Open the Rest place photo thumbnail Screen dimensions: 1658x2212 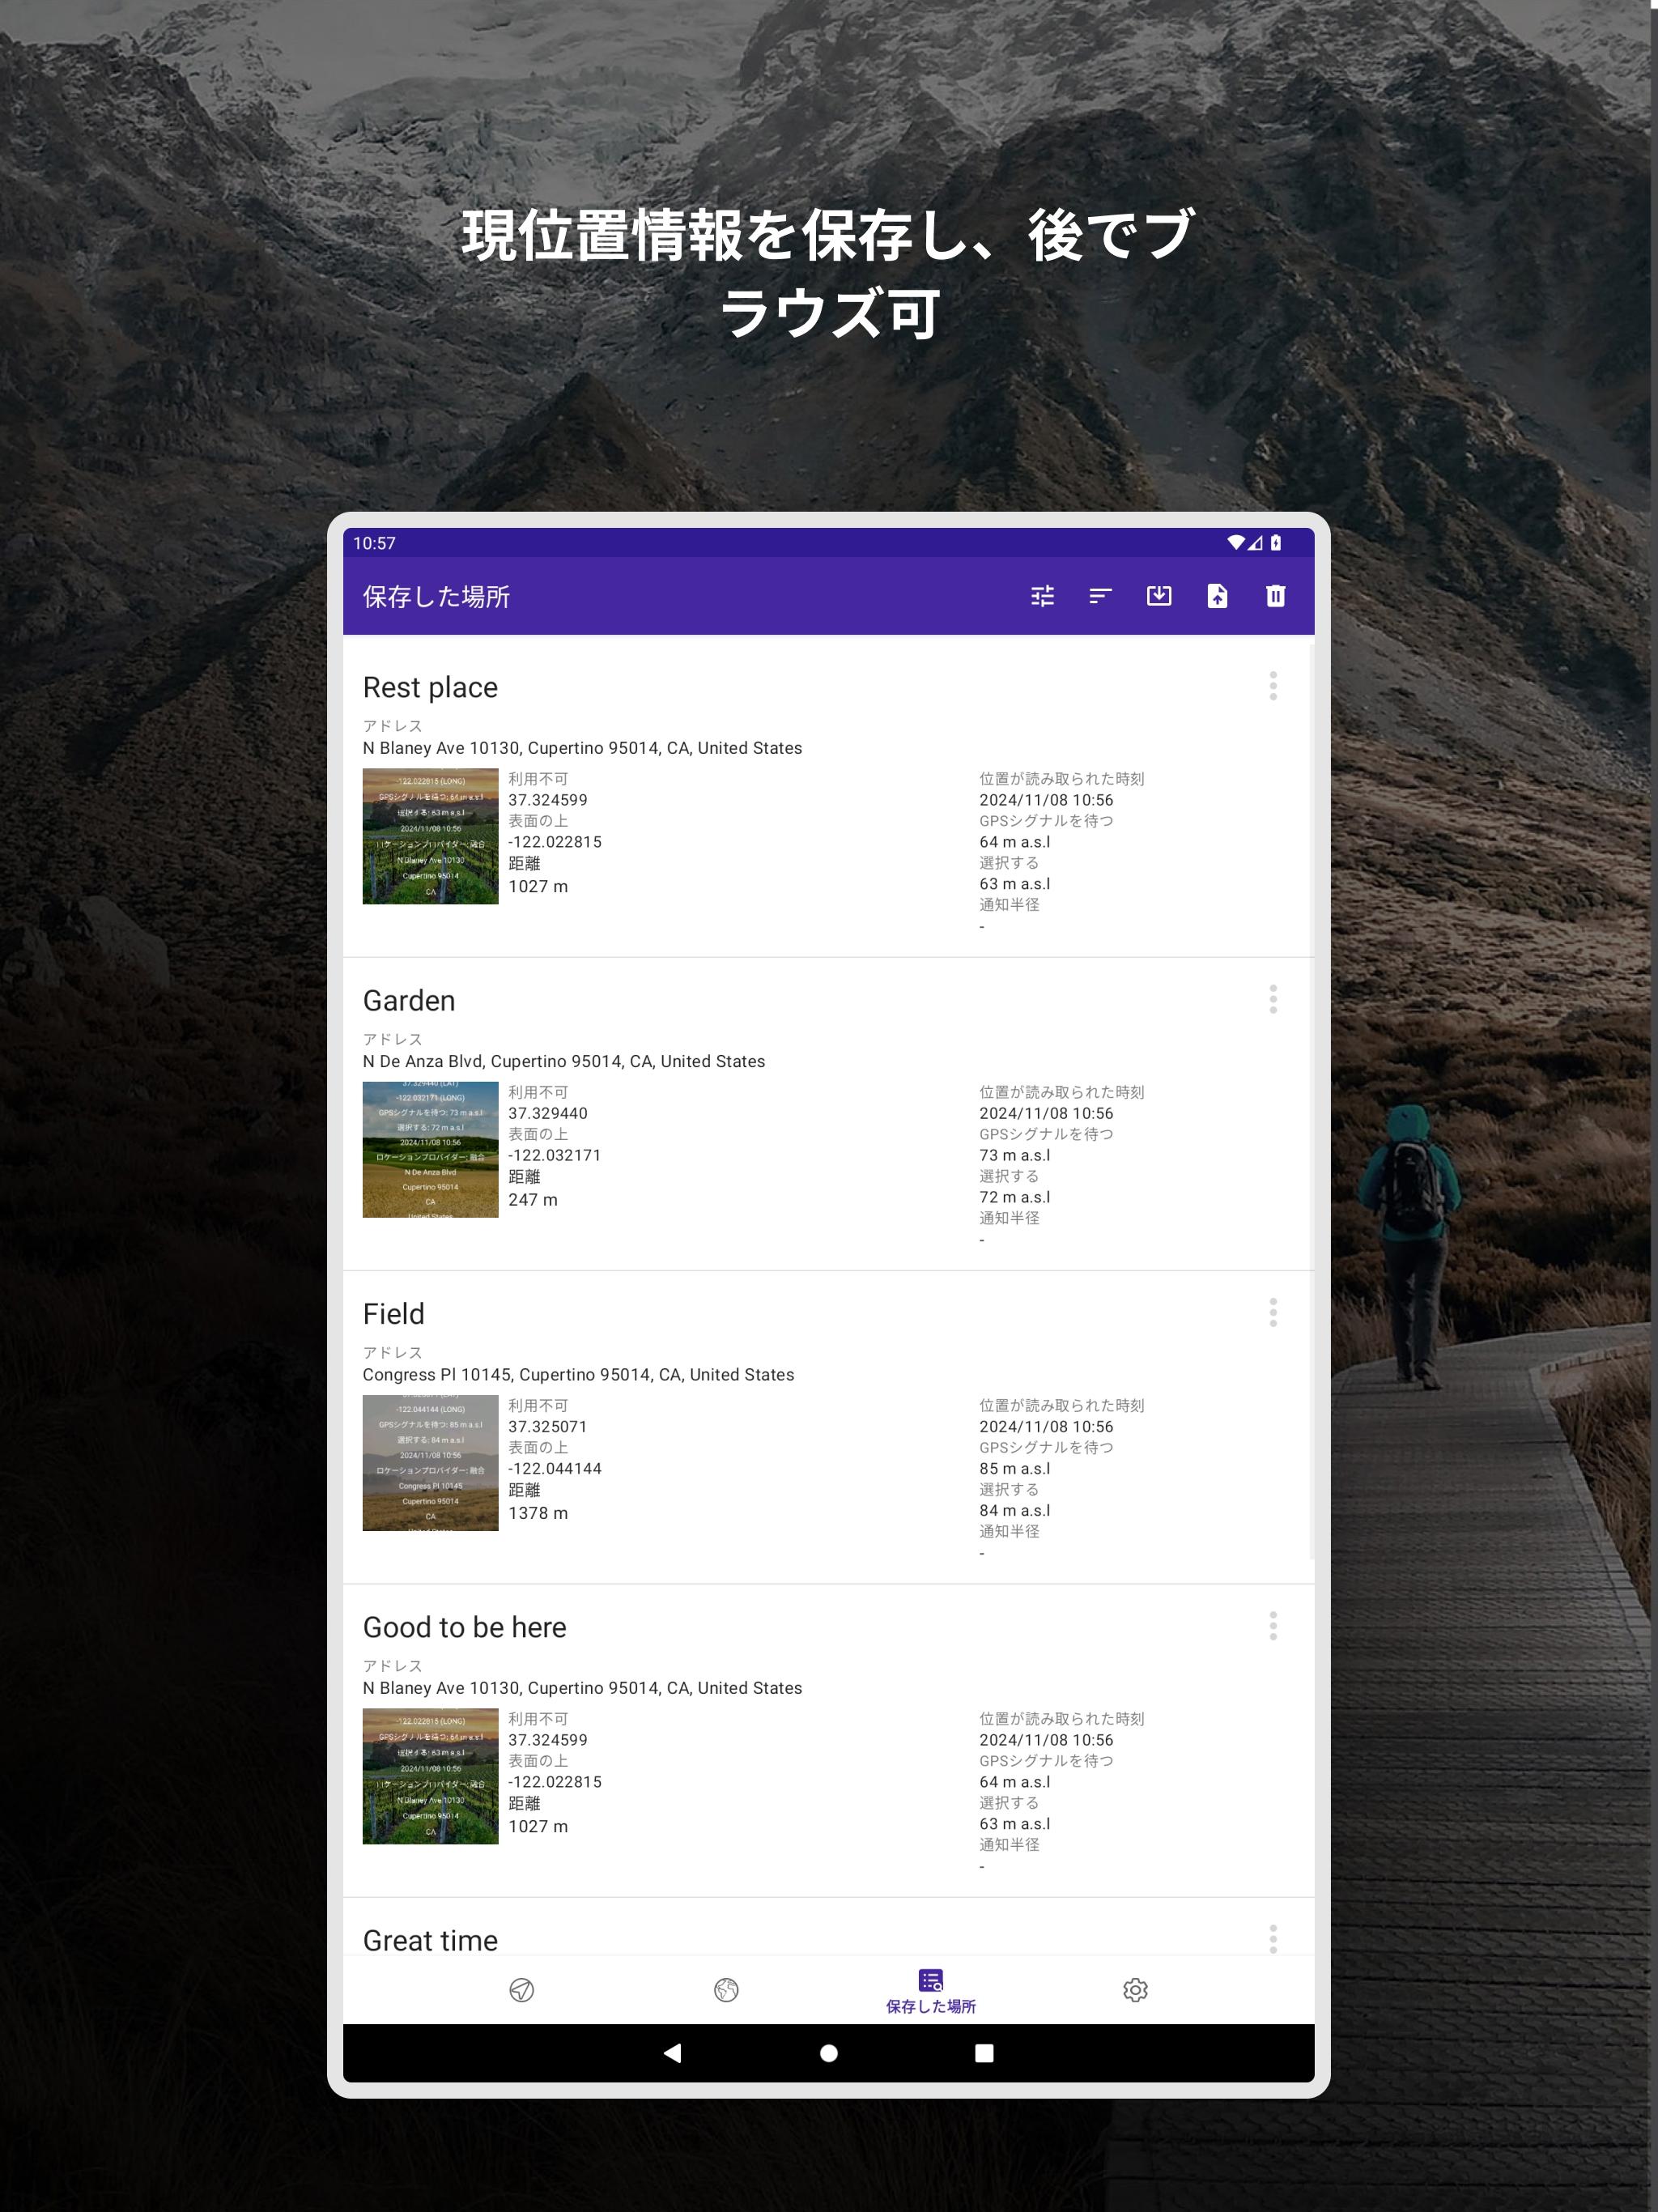point(430,836)
